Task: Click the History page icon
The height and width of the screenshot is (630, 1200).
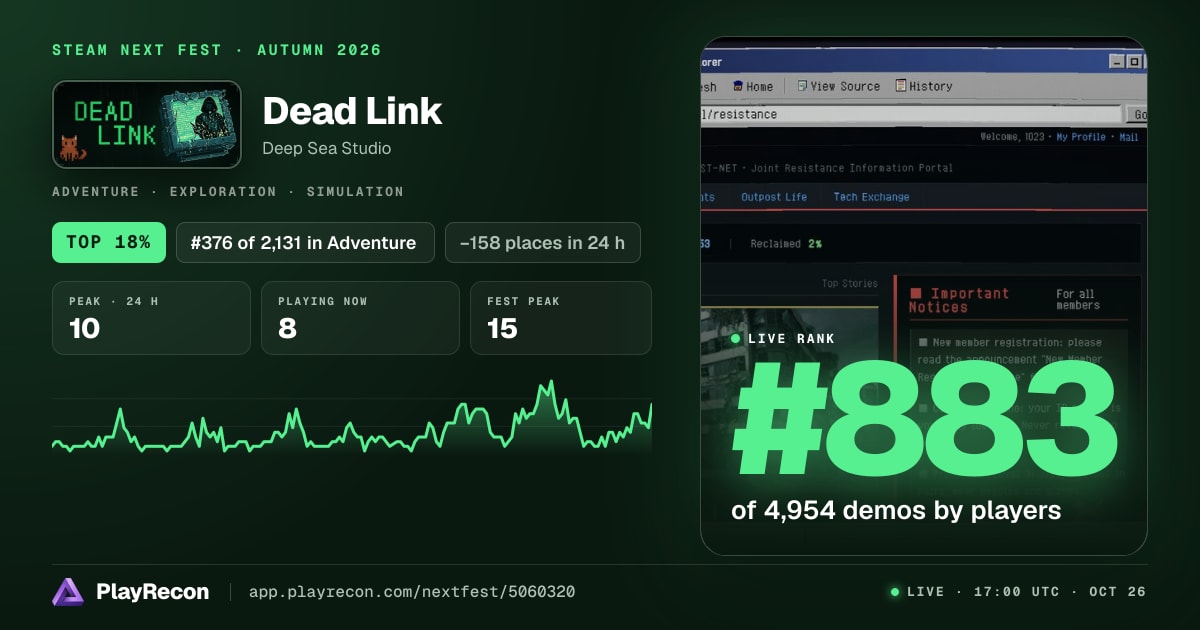Action: (x=901, y=86)
